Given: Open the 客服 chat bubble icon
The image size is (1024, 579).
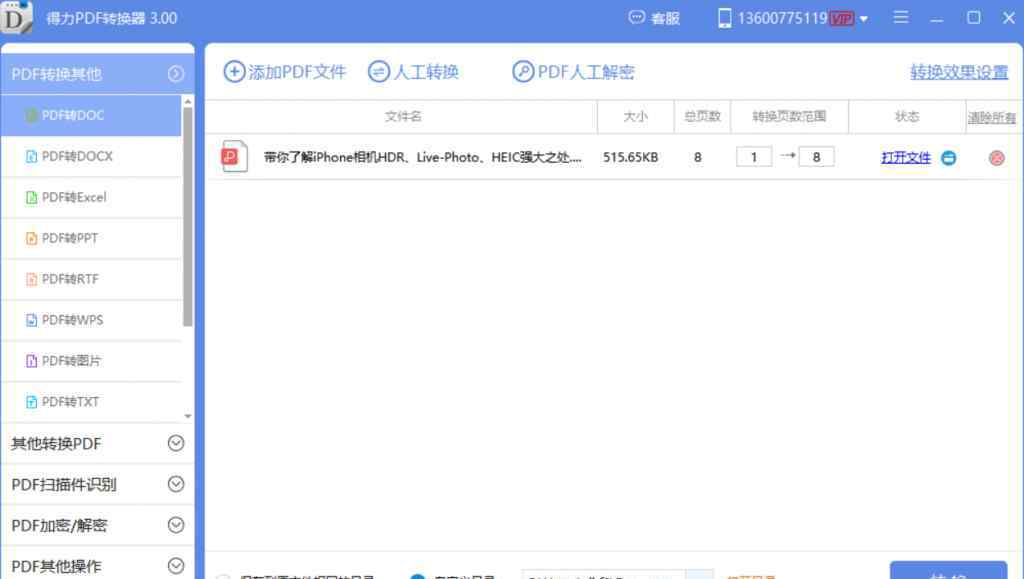Looking at the screenshot, I should coord(637,18).
